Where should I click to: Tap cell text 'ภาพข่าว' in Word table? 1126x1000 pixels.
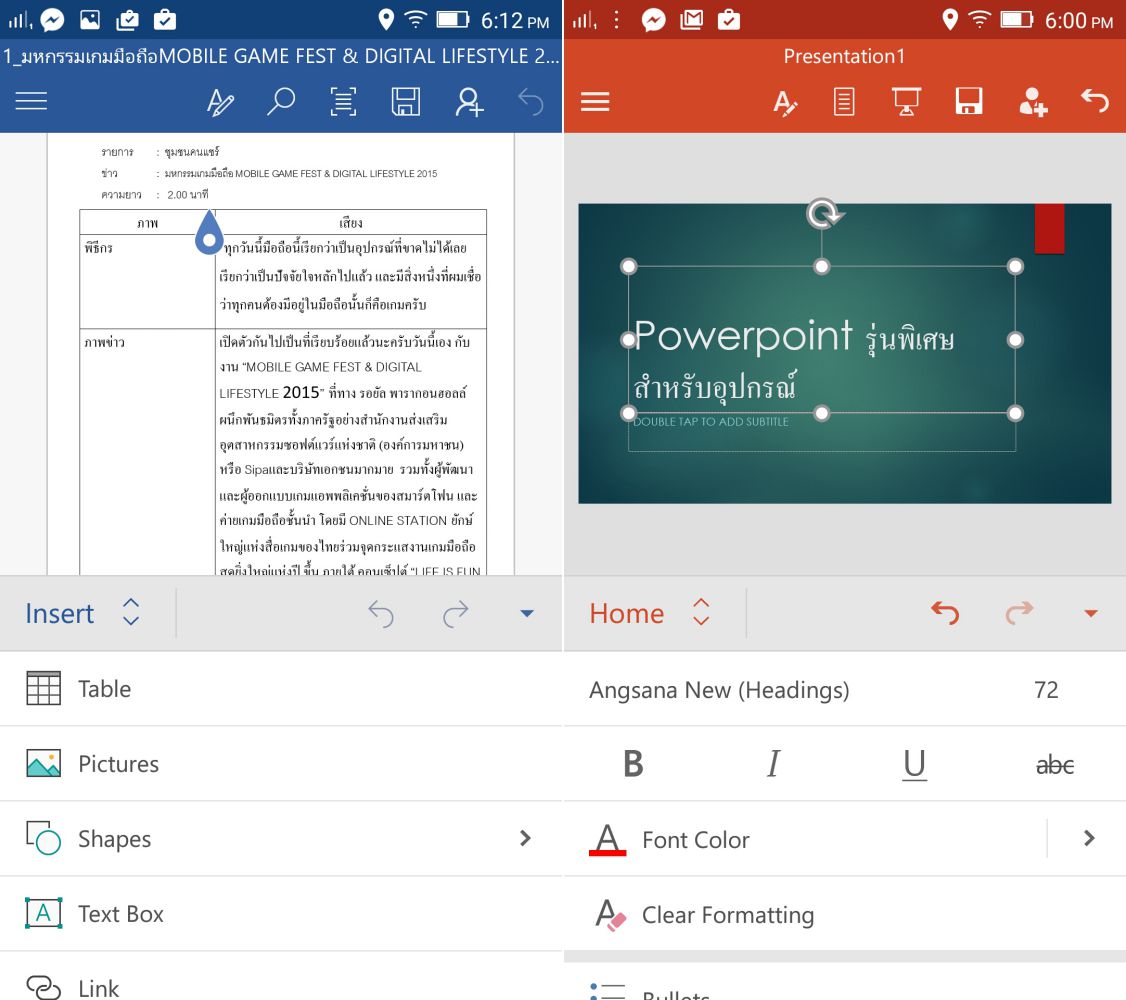[x=104, y=342]
